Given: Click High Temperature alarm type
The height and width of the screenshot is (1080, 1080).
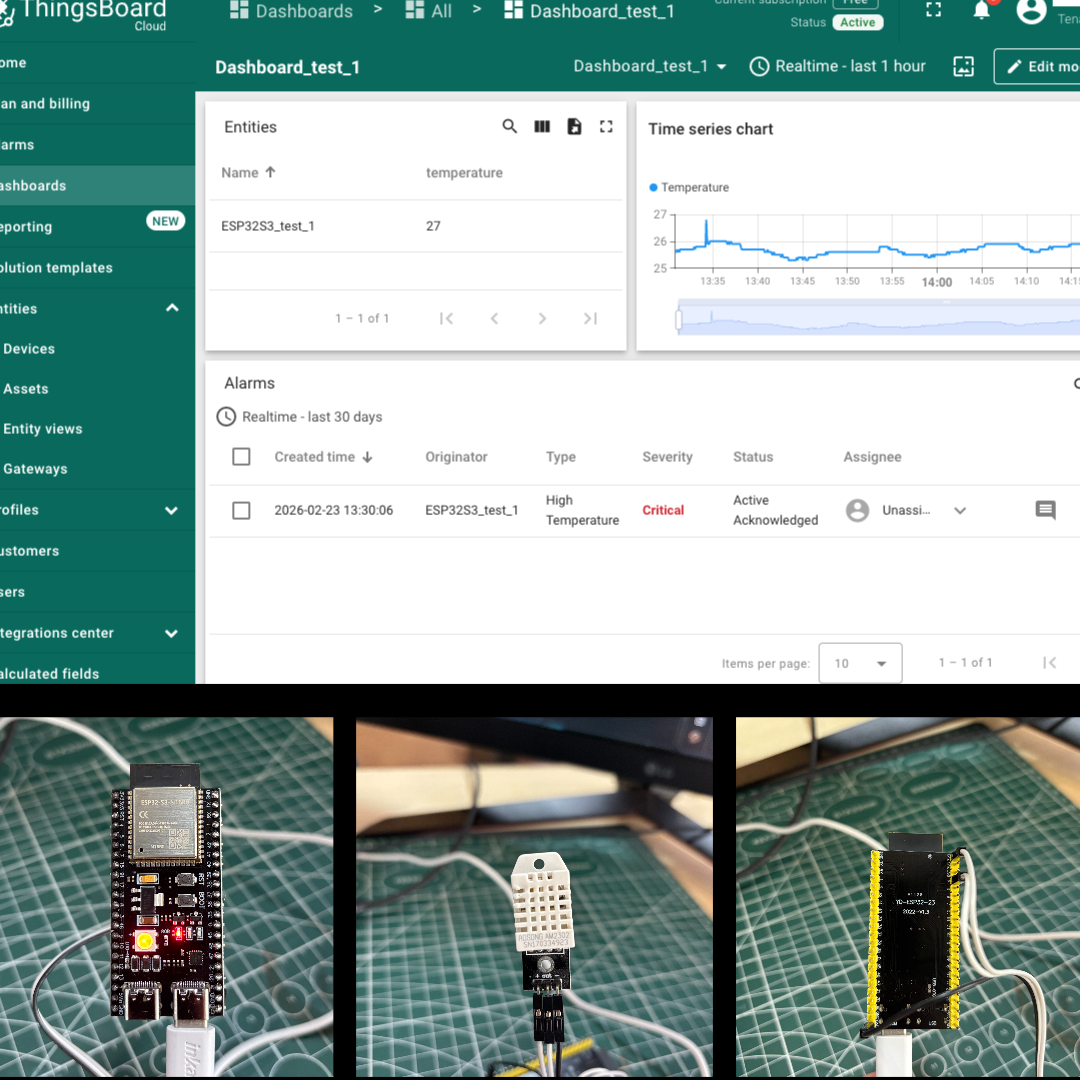Looking at the screenshot, I should click(583, 510).
